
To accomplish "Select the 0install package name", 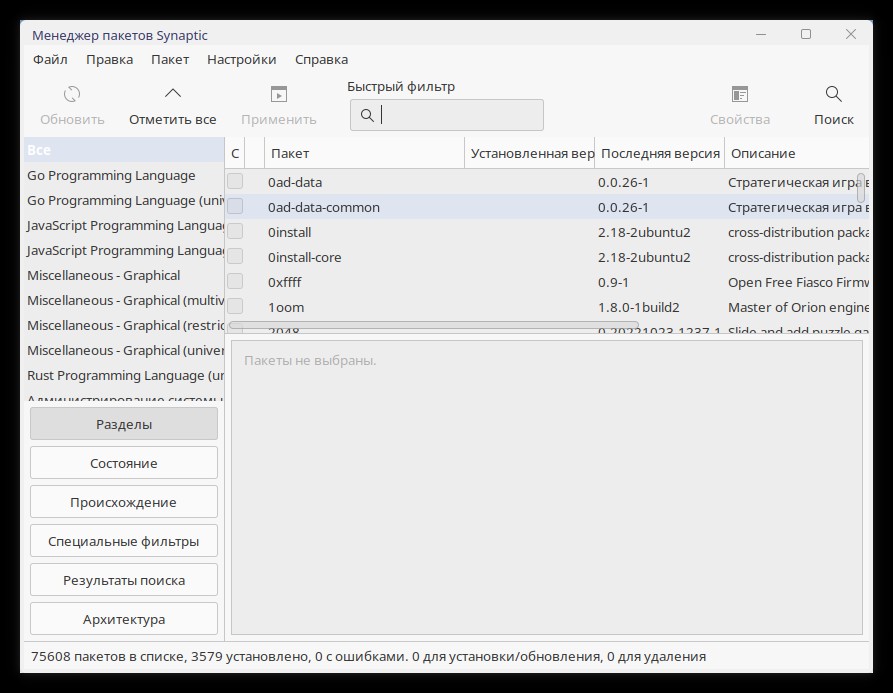I will (290, 232).
